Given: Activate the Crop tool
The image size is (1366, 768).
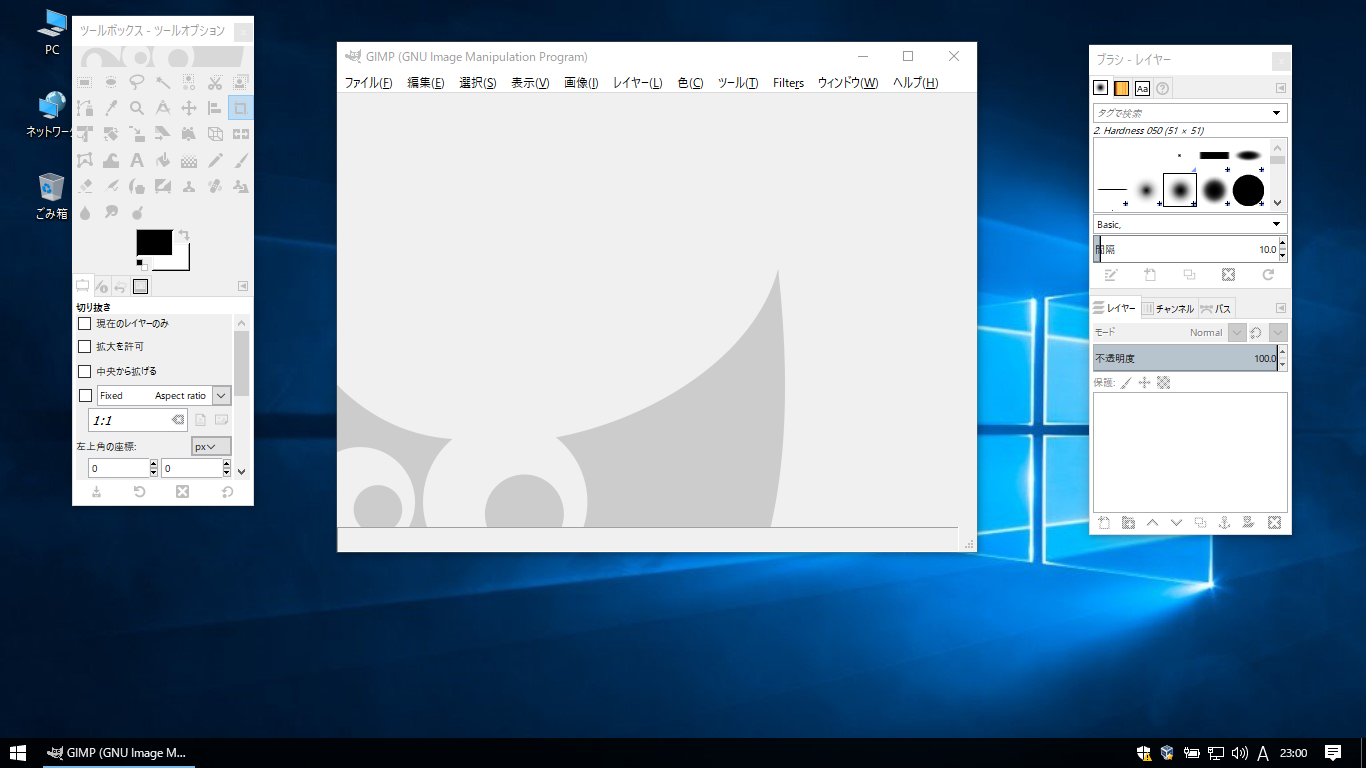Looking at the screenshot, I should [x=241, y=108].
